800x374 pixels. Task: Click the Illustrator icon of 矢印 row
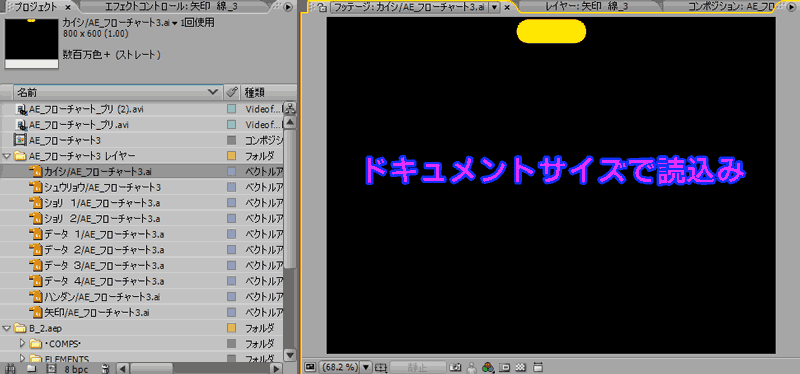point(36,312)
